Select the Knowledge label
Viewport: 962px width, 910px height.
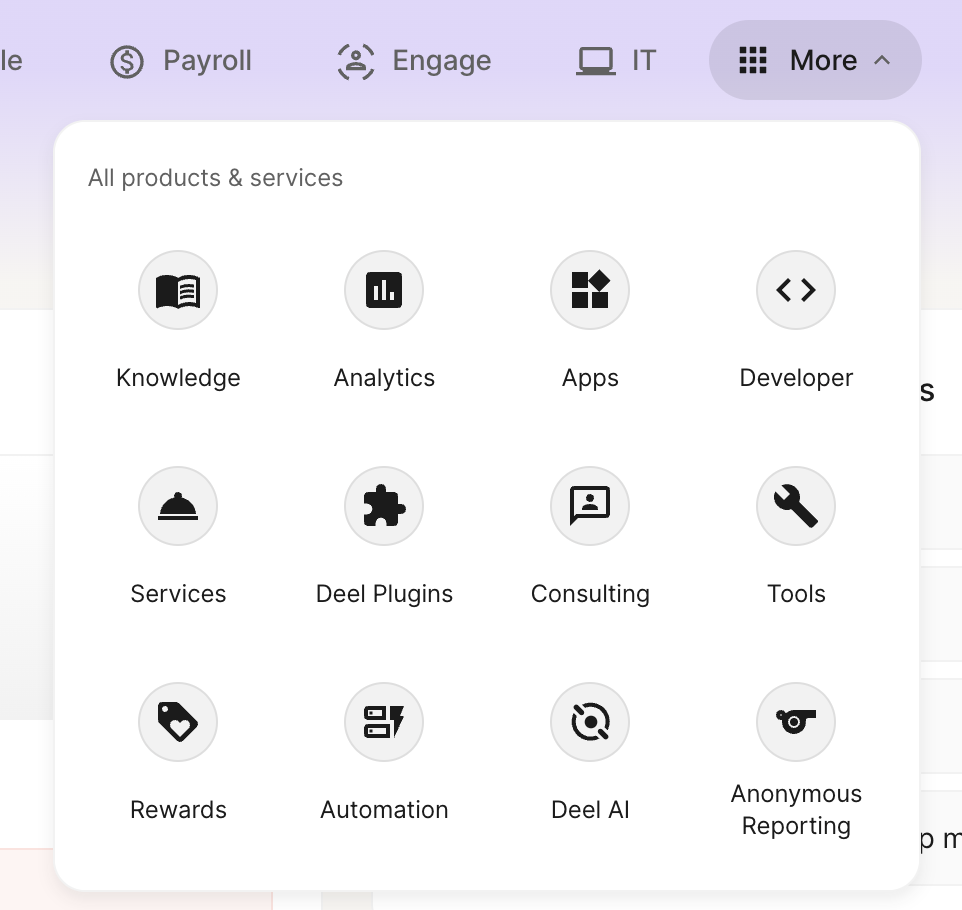pyautogui.click(x=178, y=378)
